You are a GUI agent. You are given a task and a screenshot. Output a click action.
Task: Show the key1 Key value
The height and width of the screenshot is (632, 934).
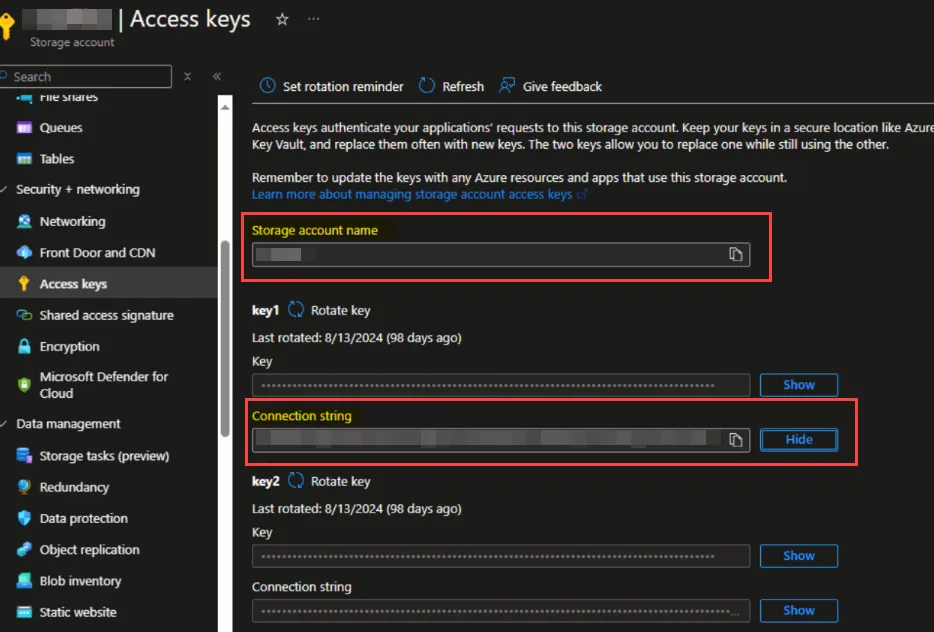tap(799, 385)
